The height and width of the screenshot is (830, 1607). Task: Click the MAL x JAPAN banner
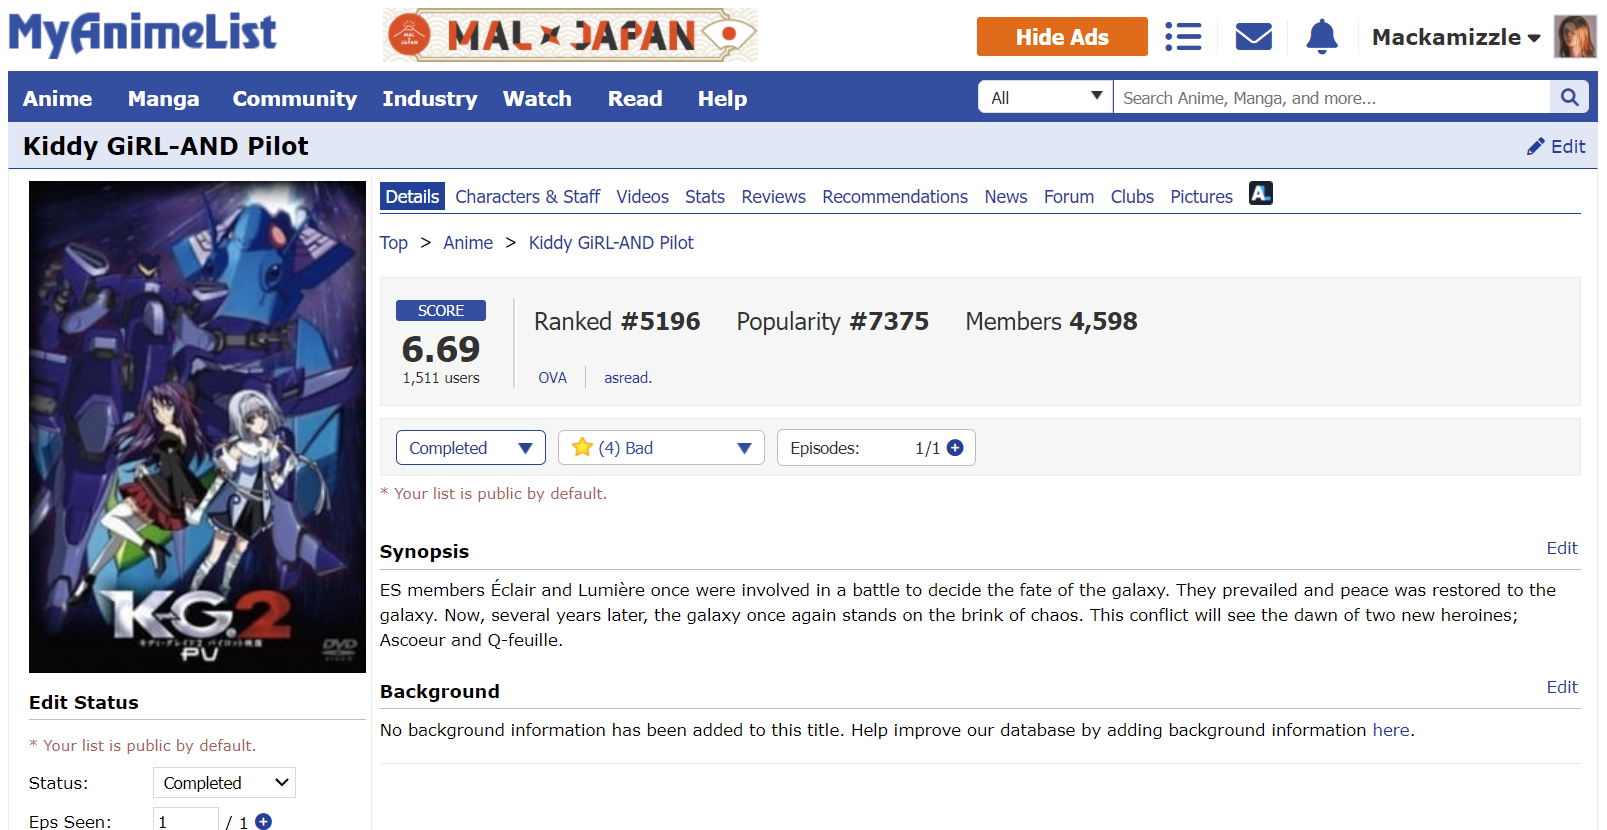(570, 35)
